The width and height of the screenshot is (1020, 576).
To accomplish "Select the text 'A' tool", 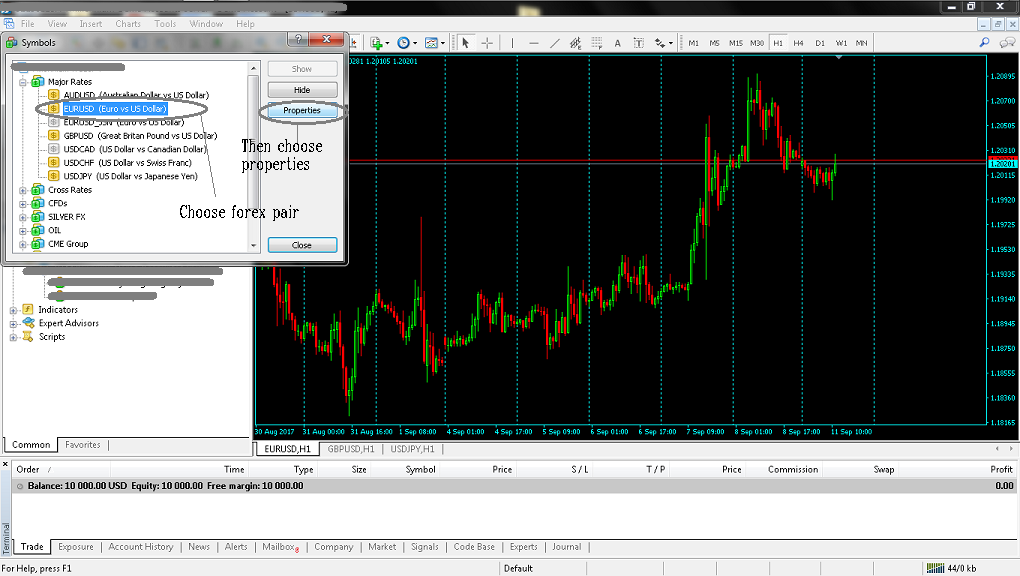I will pos(617,43).
